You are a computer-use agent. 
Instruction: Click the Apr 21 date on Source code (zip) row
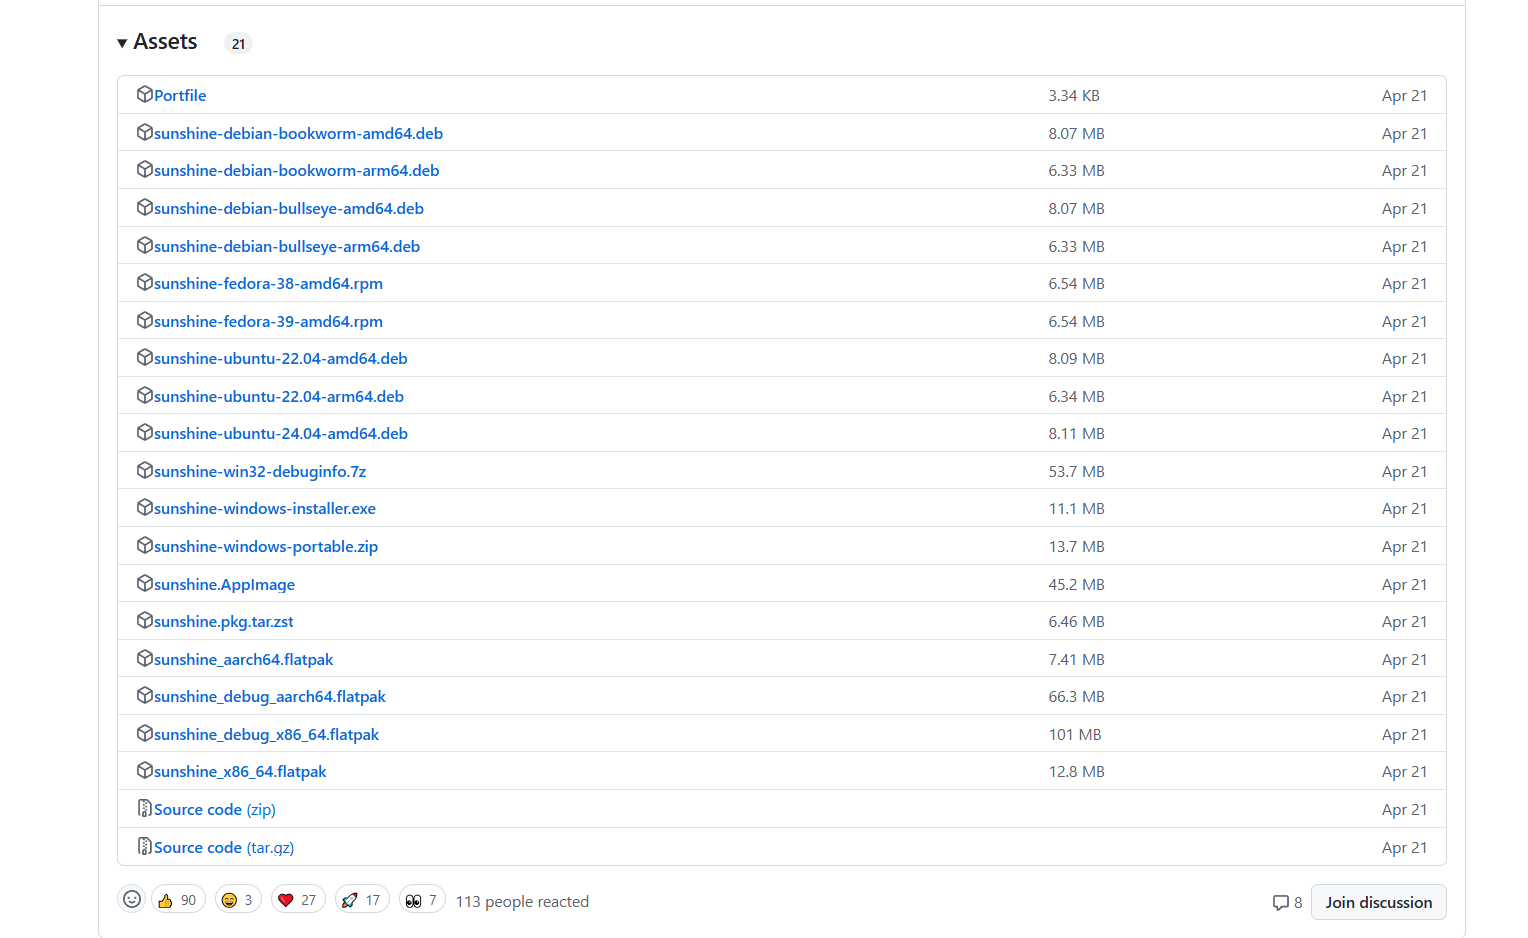(x=1404, y=809)
